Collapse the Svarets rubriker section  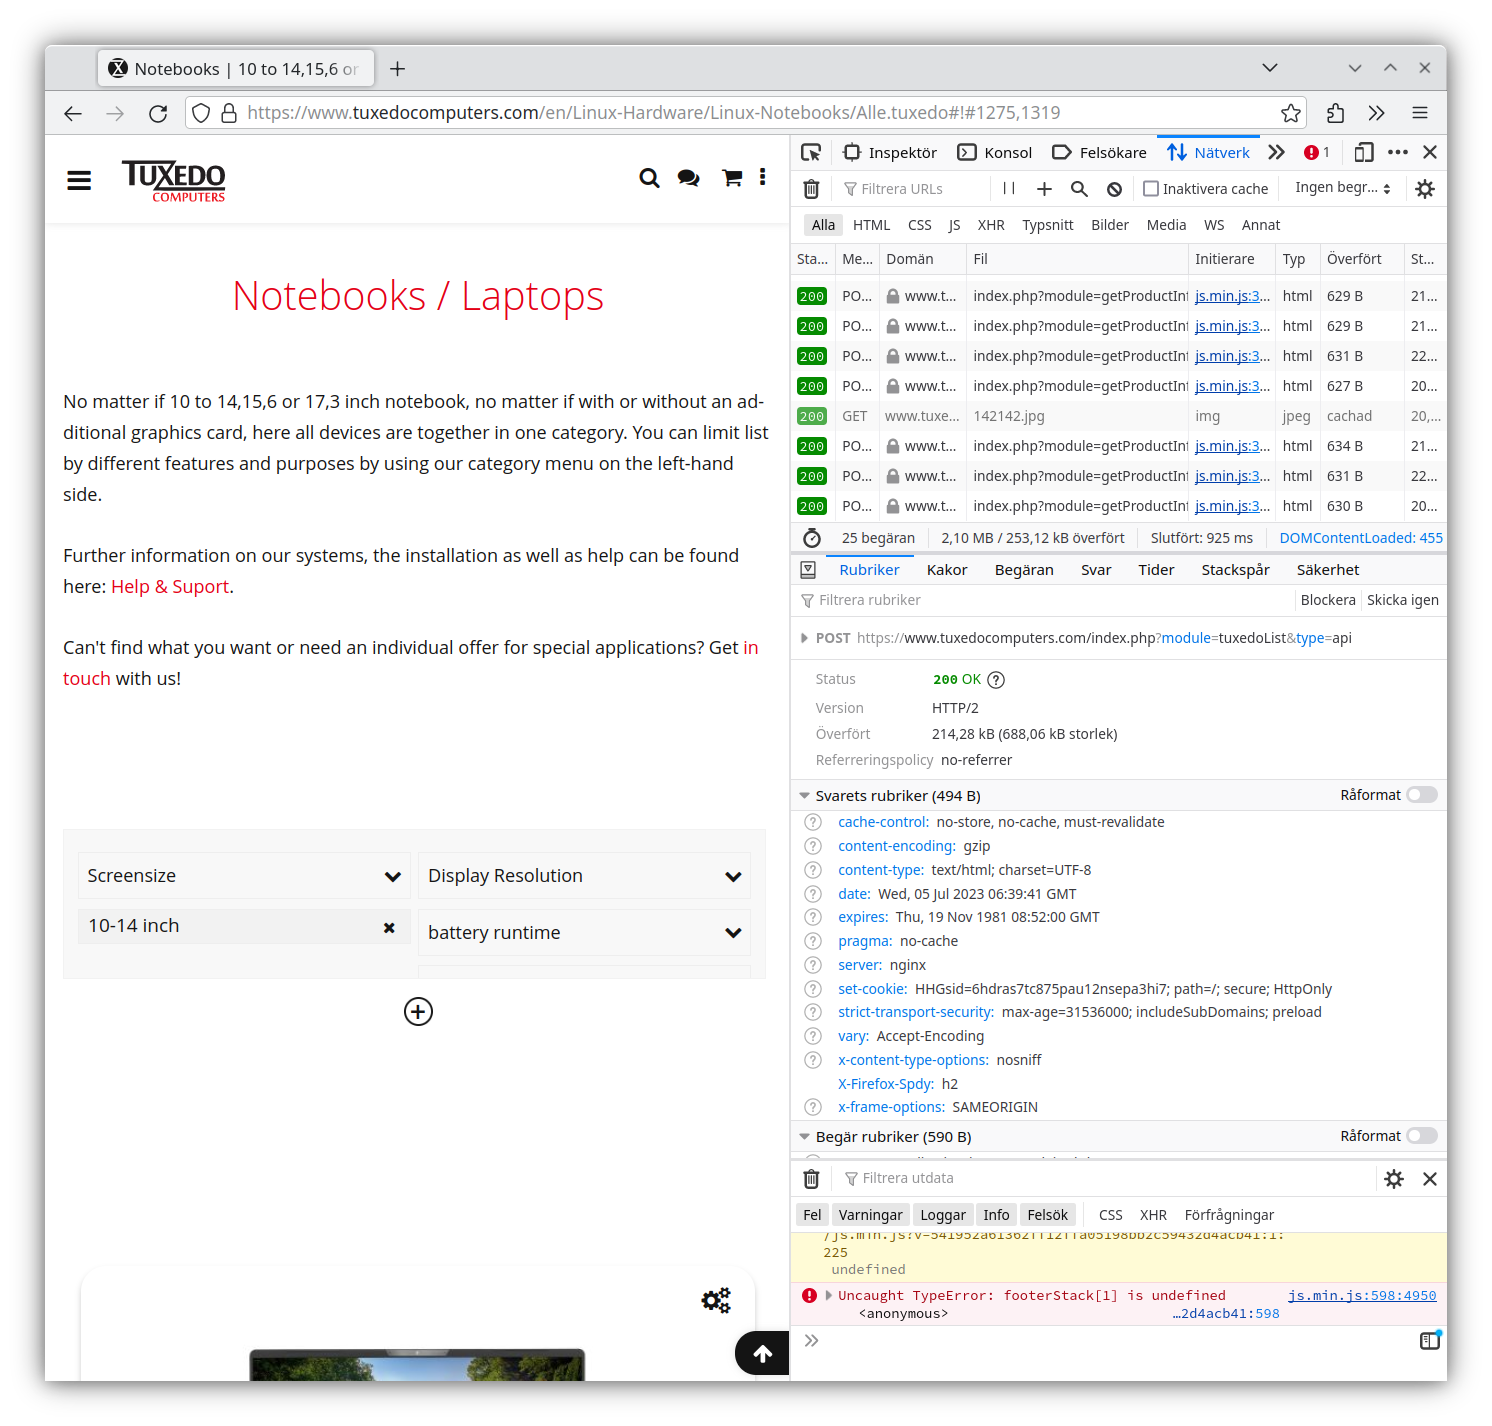(x=804, y=795)
